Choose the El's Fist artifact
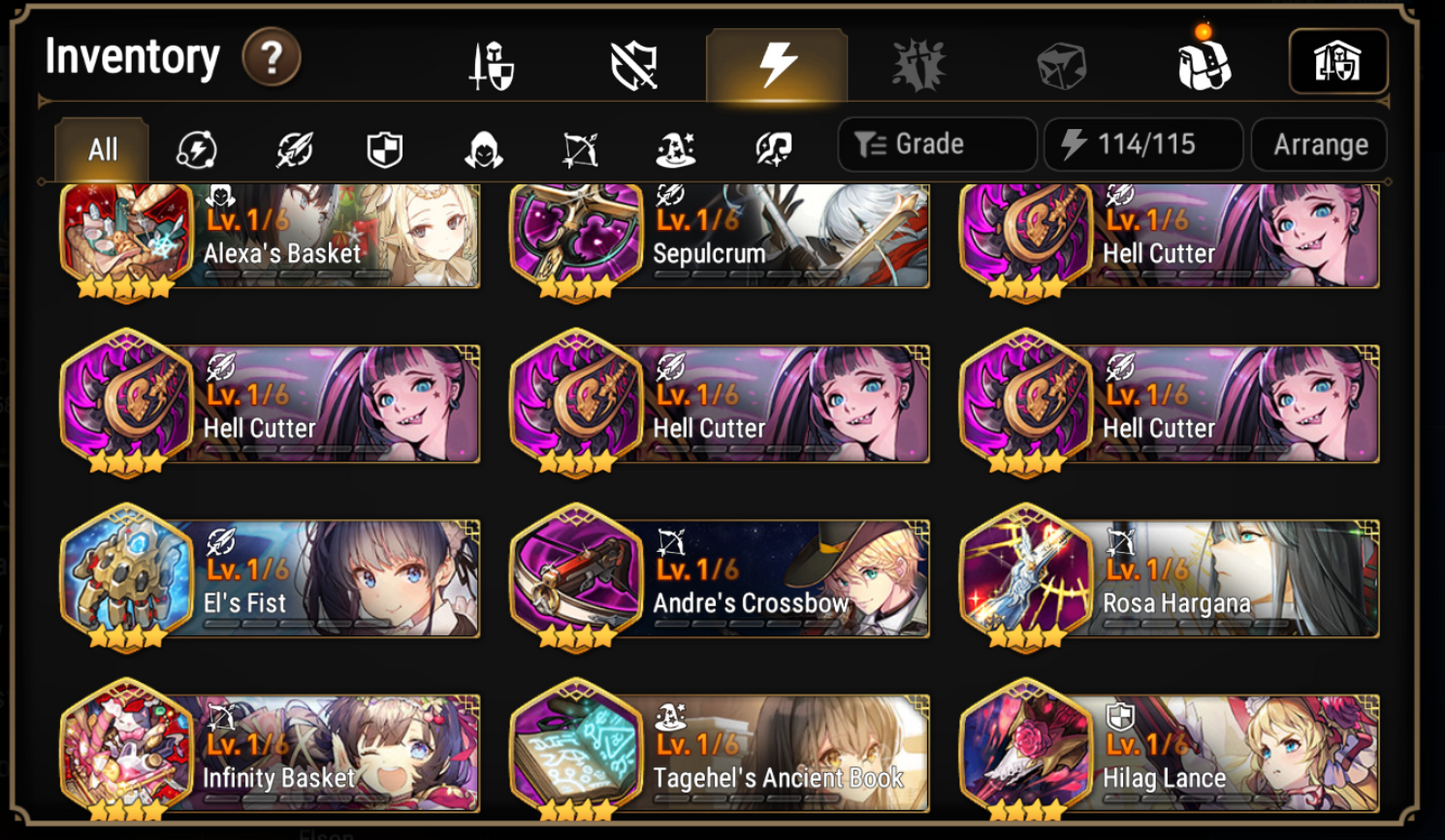The image size is (1445, 840). (x=270, y=580)
